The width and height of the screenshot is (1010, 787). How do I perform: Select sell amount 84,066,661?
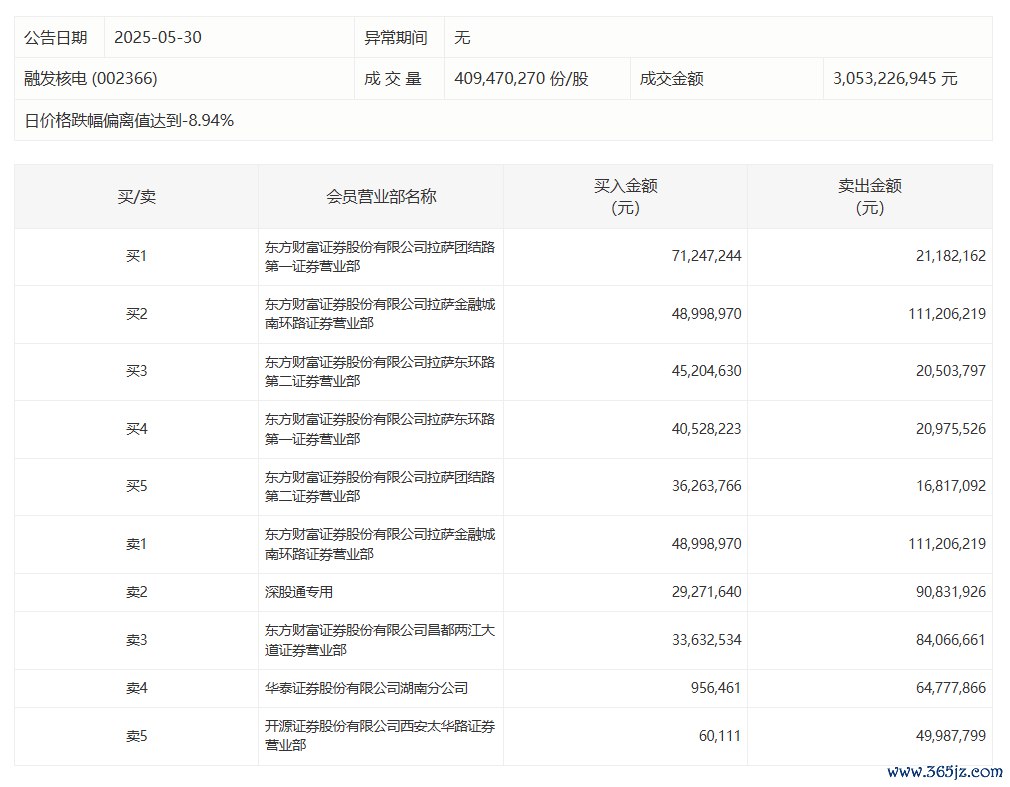951,640
